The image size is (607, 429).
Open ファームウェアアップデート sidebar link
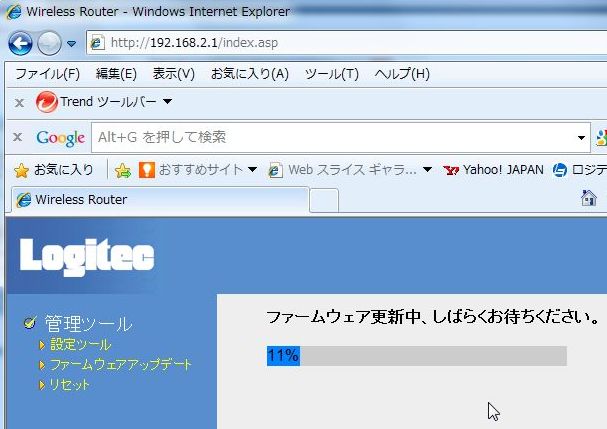click(120, 364)
